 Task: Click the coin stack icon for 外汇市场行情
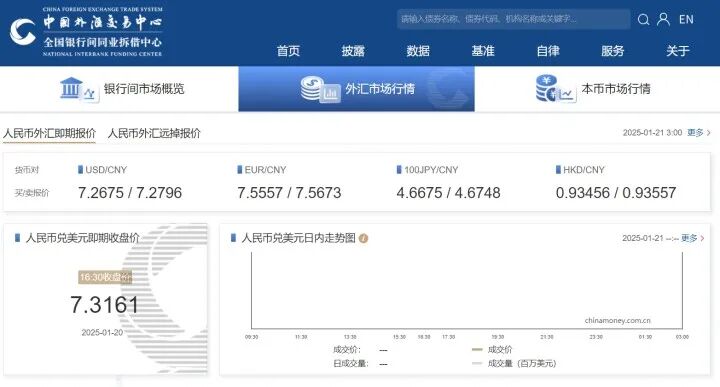tap(320, 90)
